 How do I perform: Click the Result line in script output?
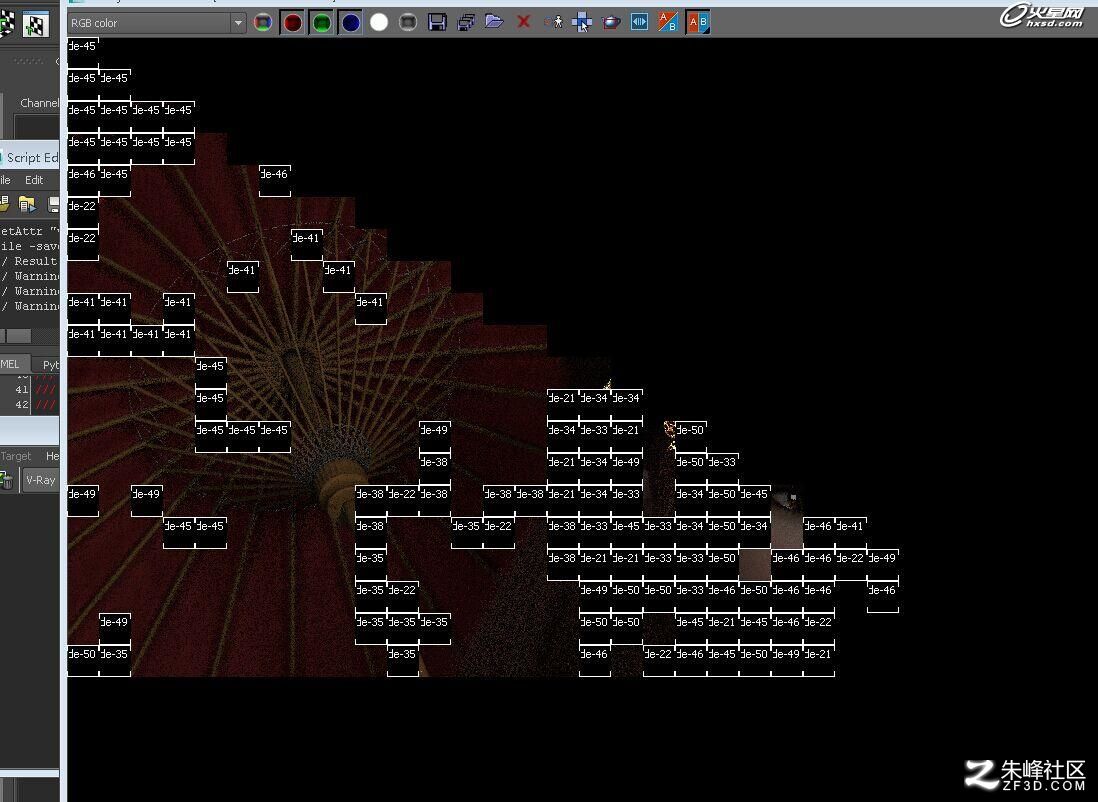click(29, 261)
